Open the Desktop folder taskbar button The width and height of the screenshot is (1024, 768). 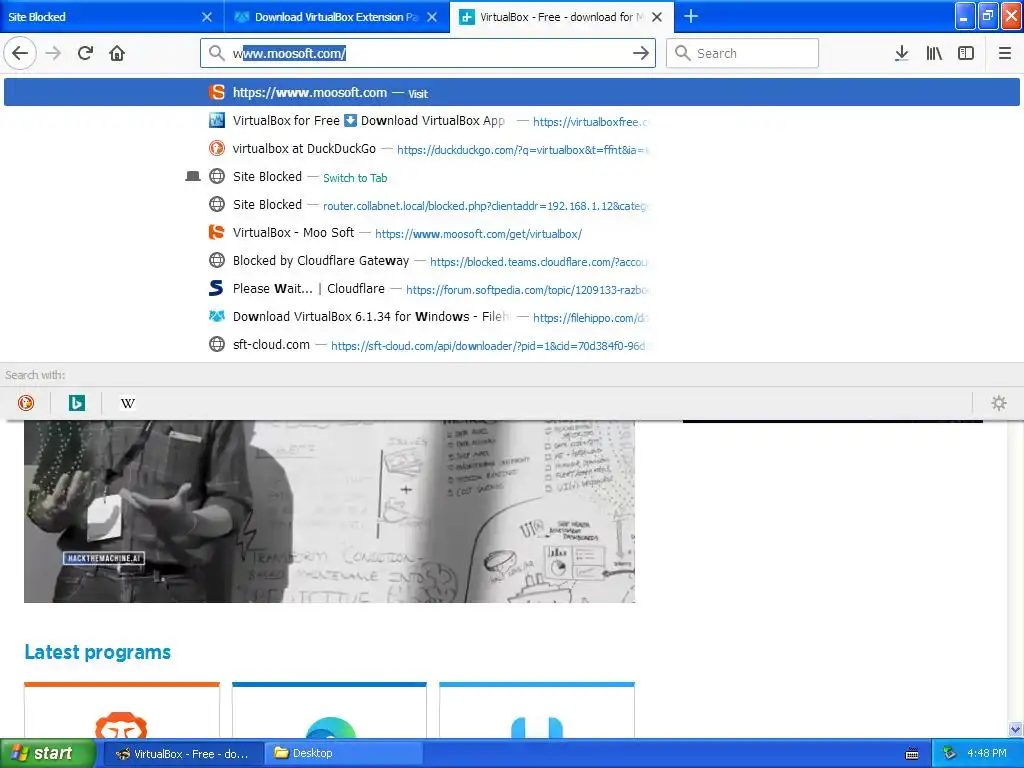[x=343, y=754]
